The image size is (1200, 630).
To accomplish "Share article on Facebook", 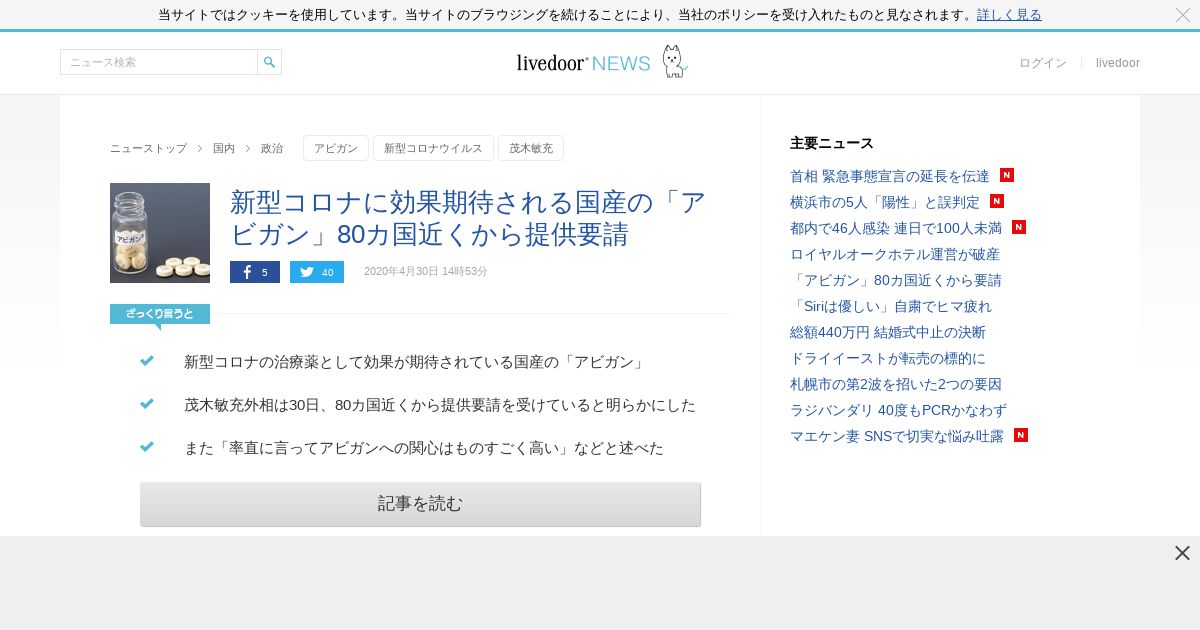I will (255, 272).
